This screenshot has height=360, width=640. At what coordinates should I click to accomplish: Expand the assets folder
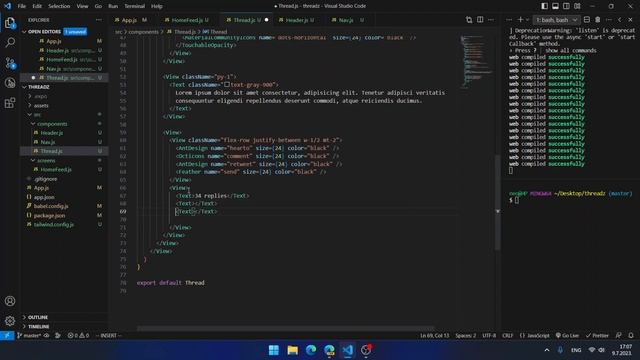(x=30, y=105)
